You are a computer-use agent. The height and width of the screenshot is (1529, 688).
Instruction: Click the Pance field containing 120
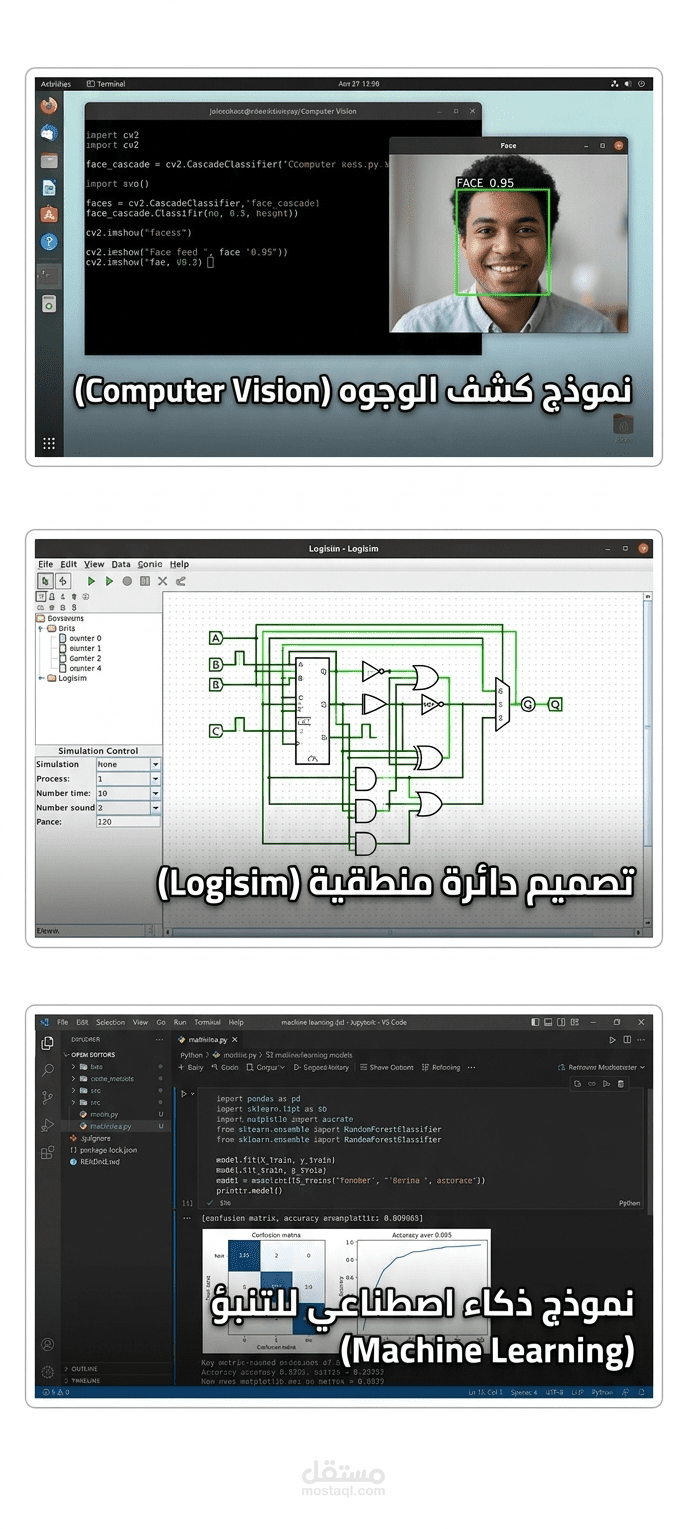click(x=128, y=821)
